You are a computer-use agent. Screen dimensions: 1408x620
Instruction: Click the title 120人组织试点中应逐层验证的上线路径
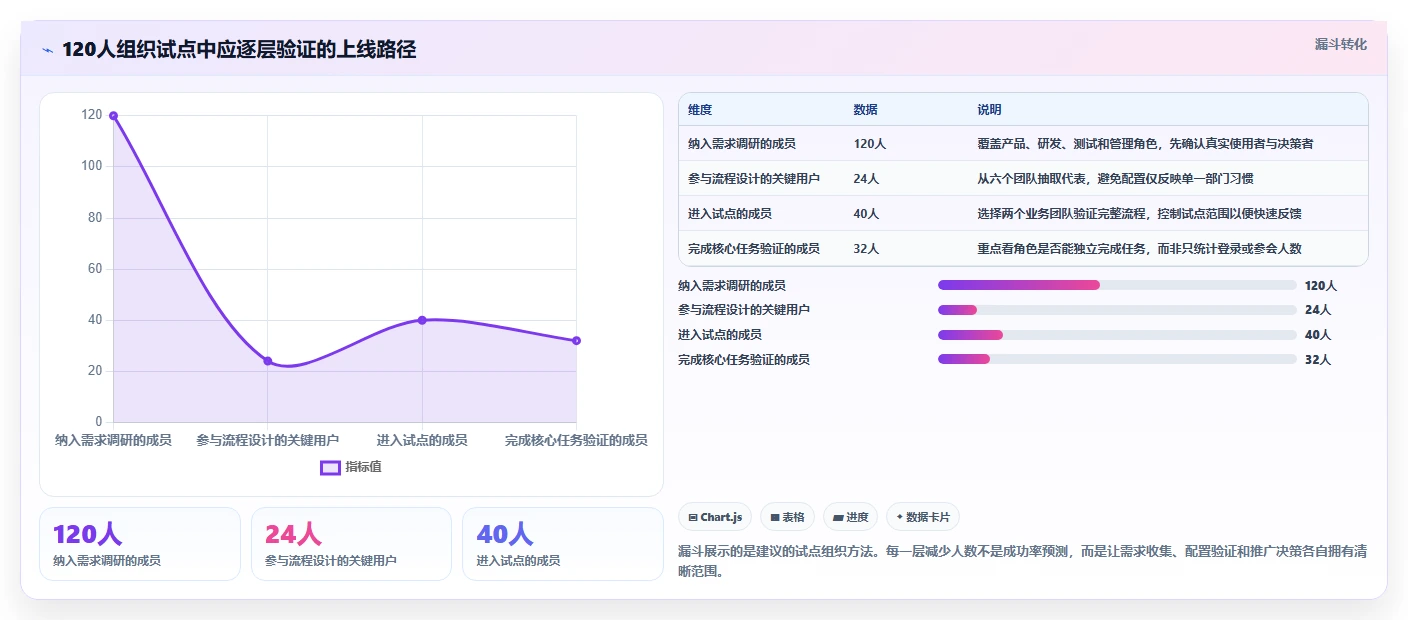click(x=239, y=50)
